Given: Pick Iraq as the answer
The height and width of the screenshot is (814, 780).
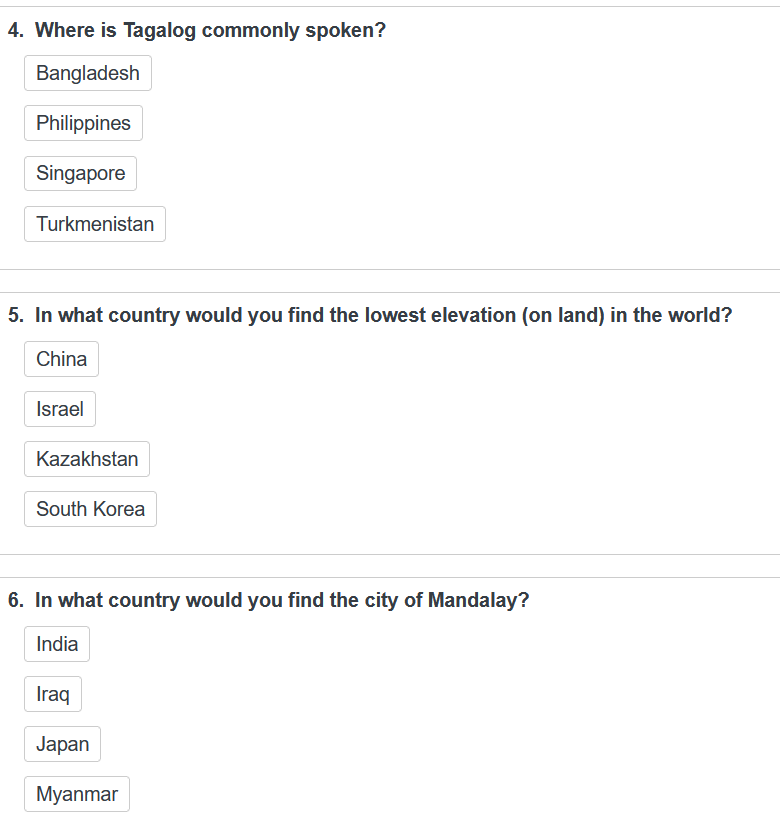Looking at the screenshot, I should point(53,694).
